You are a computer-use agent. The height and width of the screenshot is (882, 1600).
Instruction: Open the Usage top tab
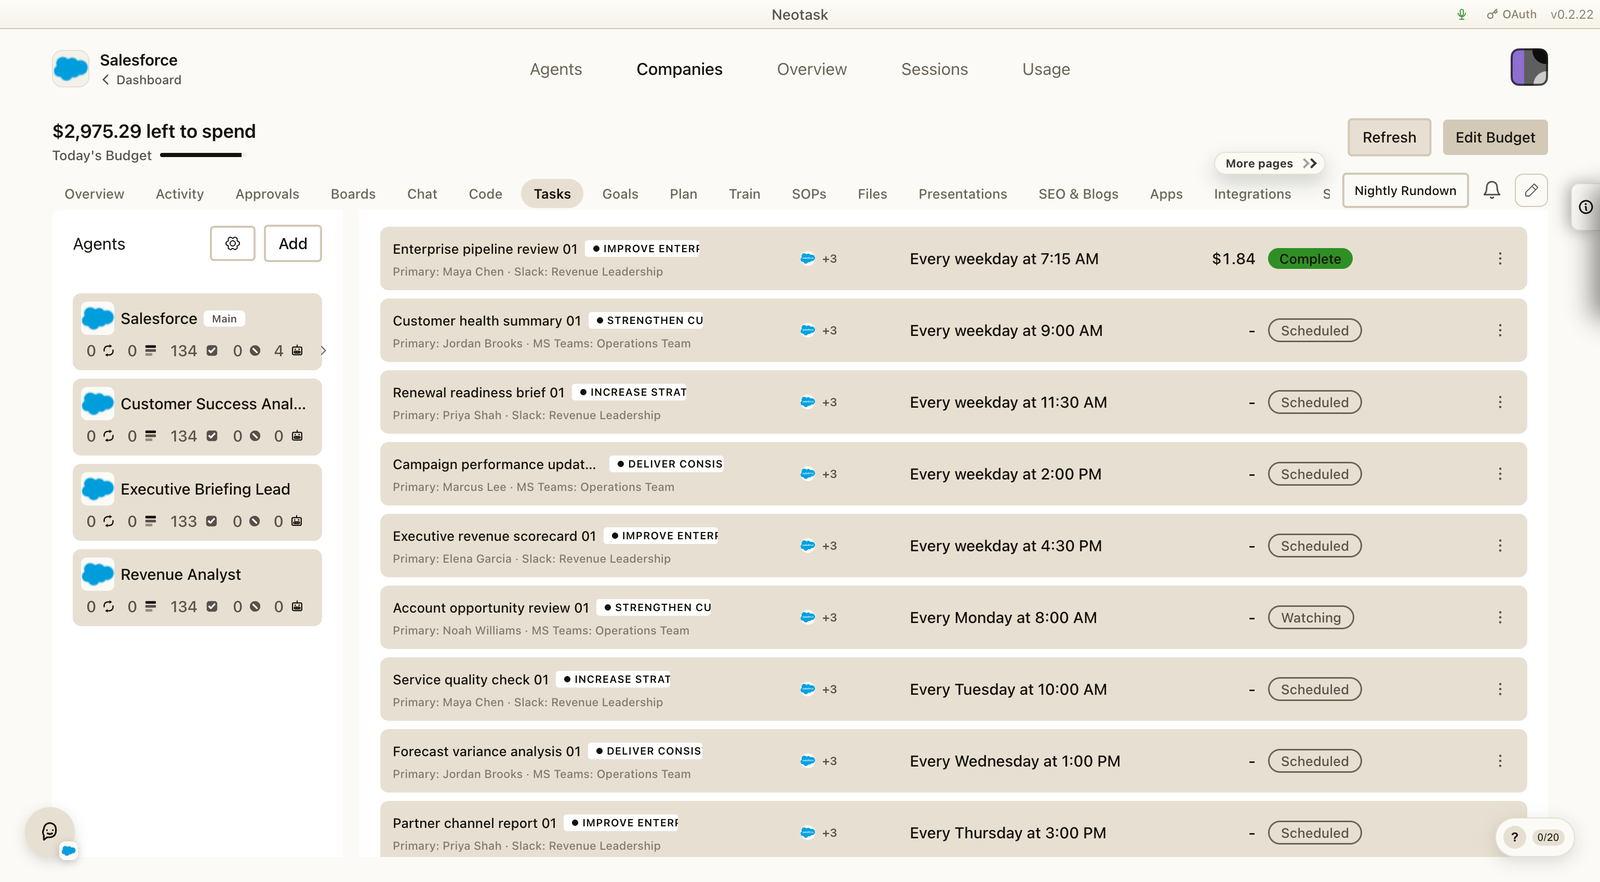click(x=1046, y=69)
